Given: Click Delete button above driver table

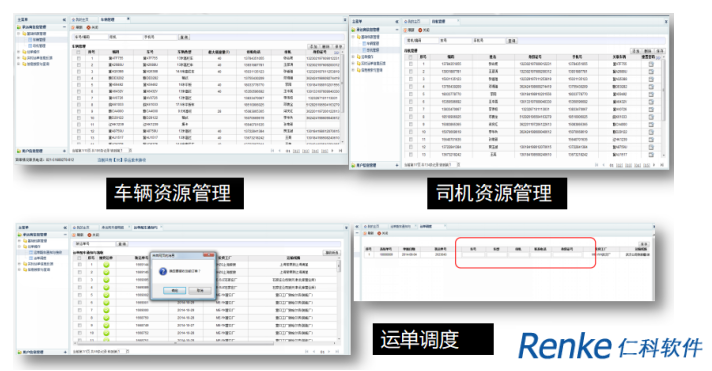Looking at the screenshot, I should pos(648,51).
